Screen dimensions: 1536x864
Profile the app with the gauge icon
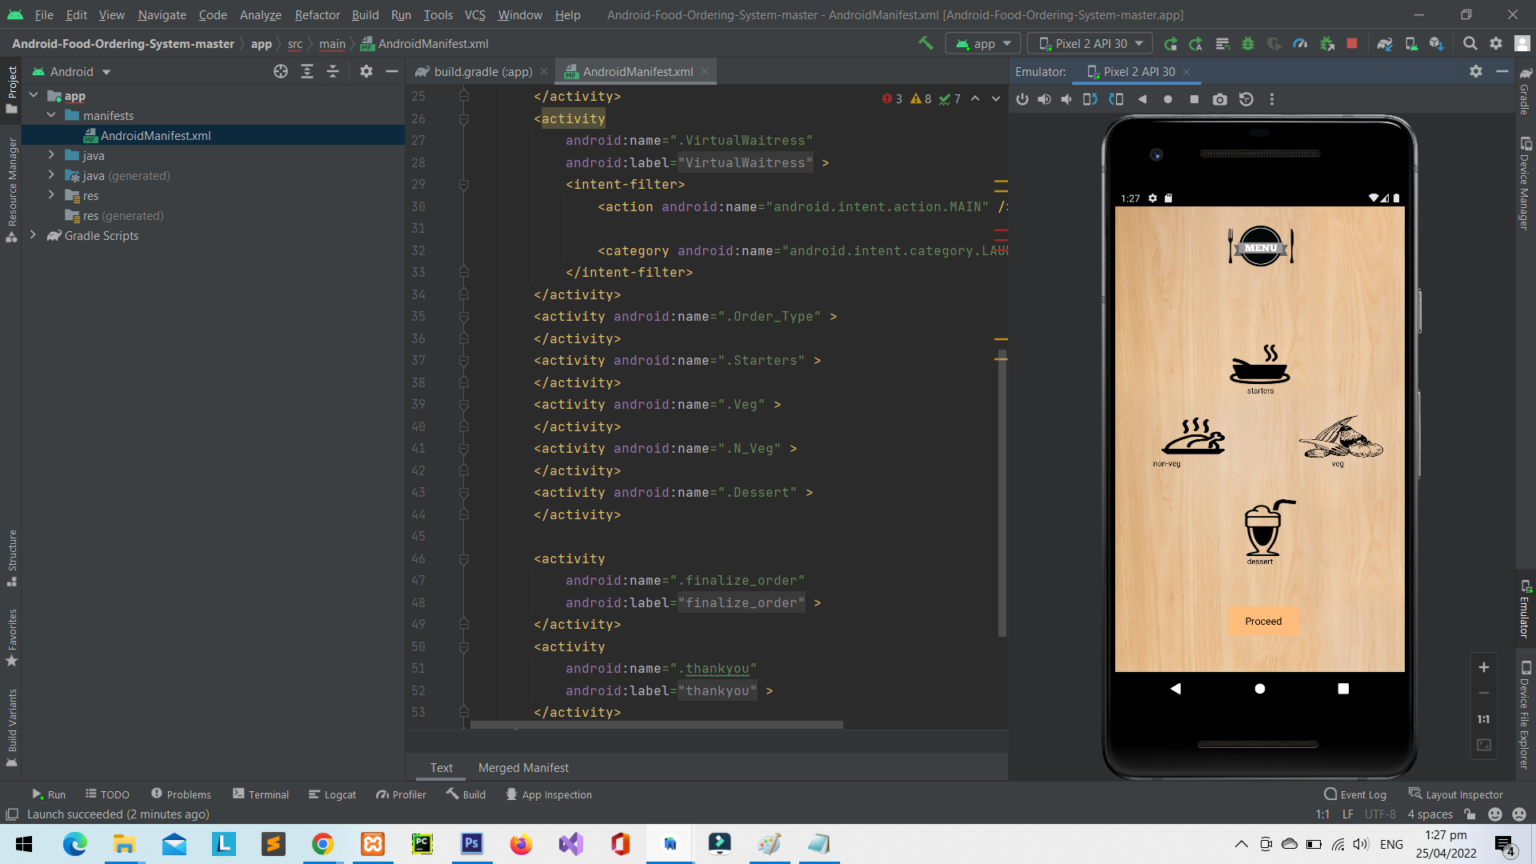(1301, 43)
